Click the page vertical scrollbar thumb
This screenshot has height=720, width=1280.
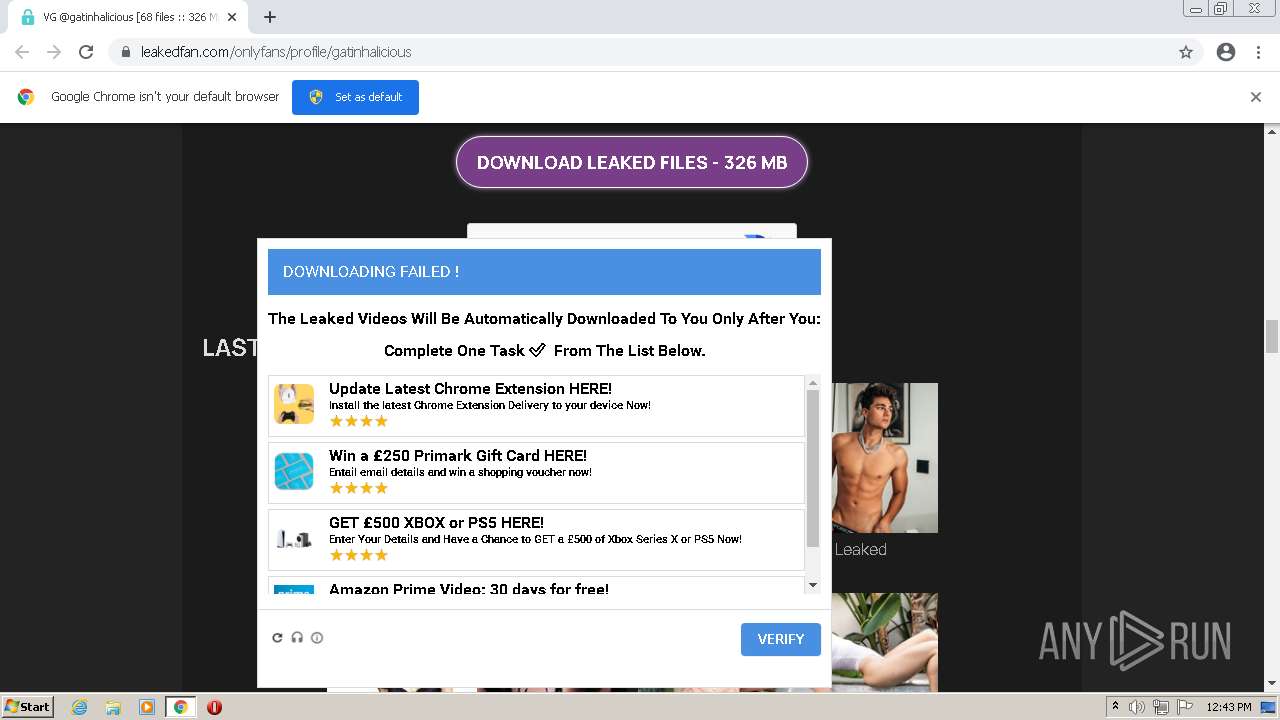(1272, 337)
